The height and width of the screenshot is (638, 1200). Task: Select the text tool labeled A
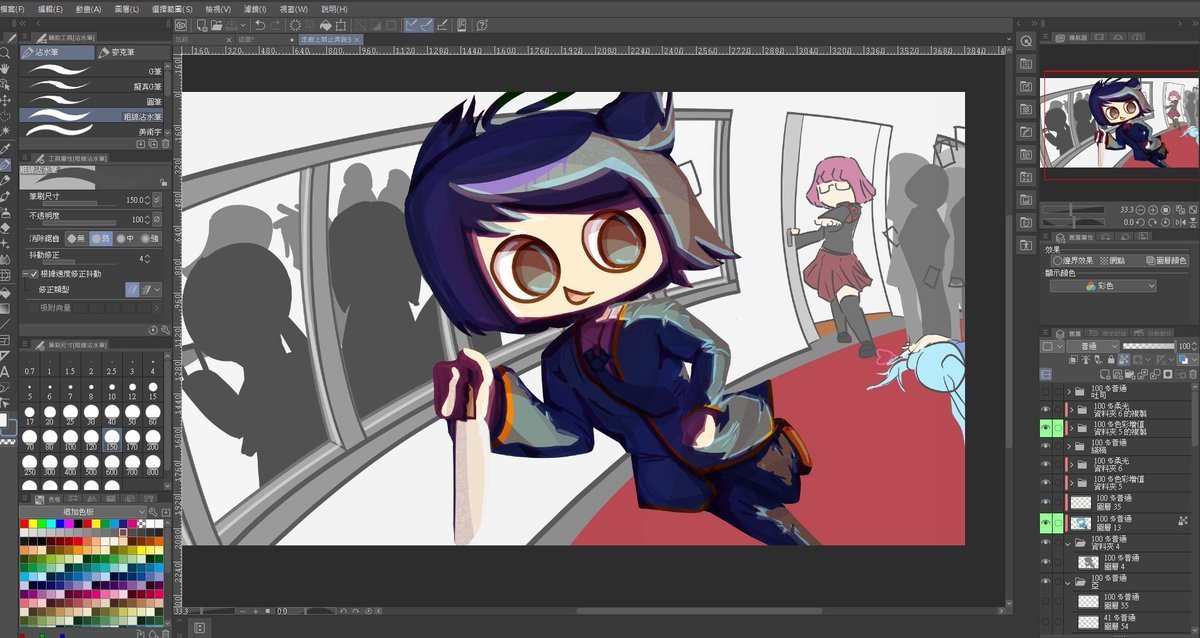tap(6, 371)
